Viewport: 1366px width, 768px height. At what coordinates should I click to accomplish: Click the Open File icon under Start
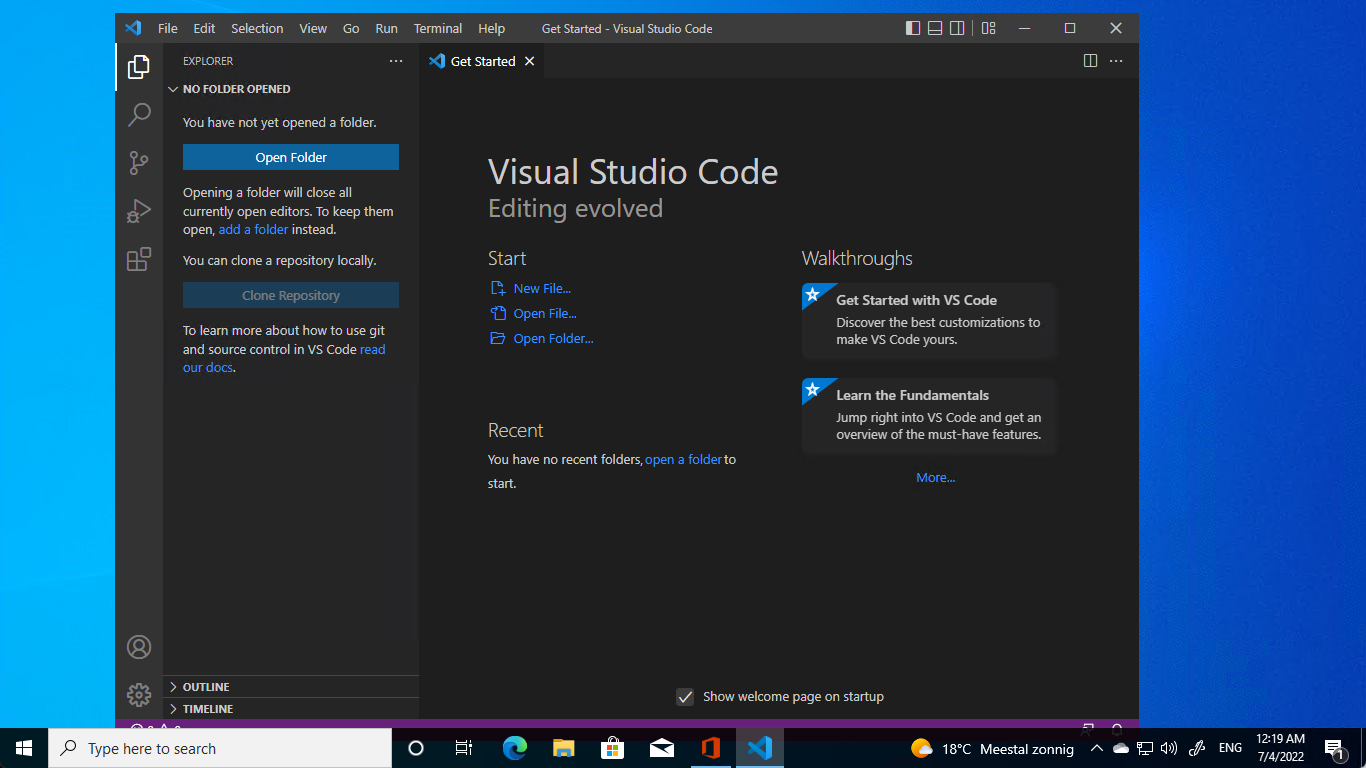point(498,313)
